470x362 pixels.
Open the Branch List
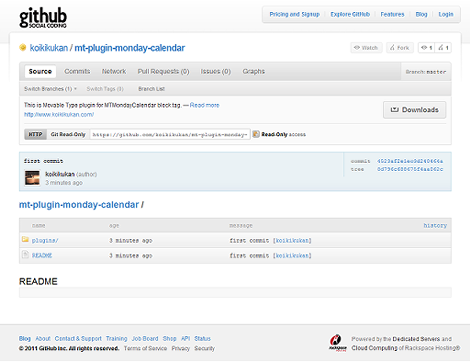tap(151, 89)
